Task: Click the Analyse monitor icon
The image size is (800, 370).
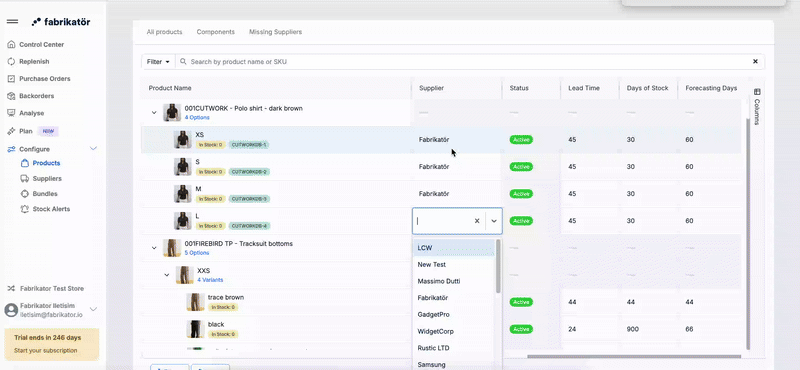Action: [11, 113]
